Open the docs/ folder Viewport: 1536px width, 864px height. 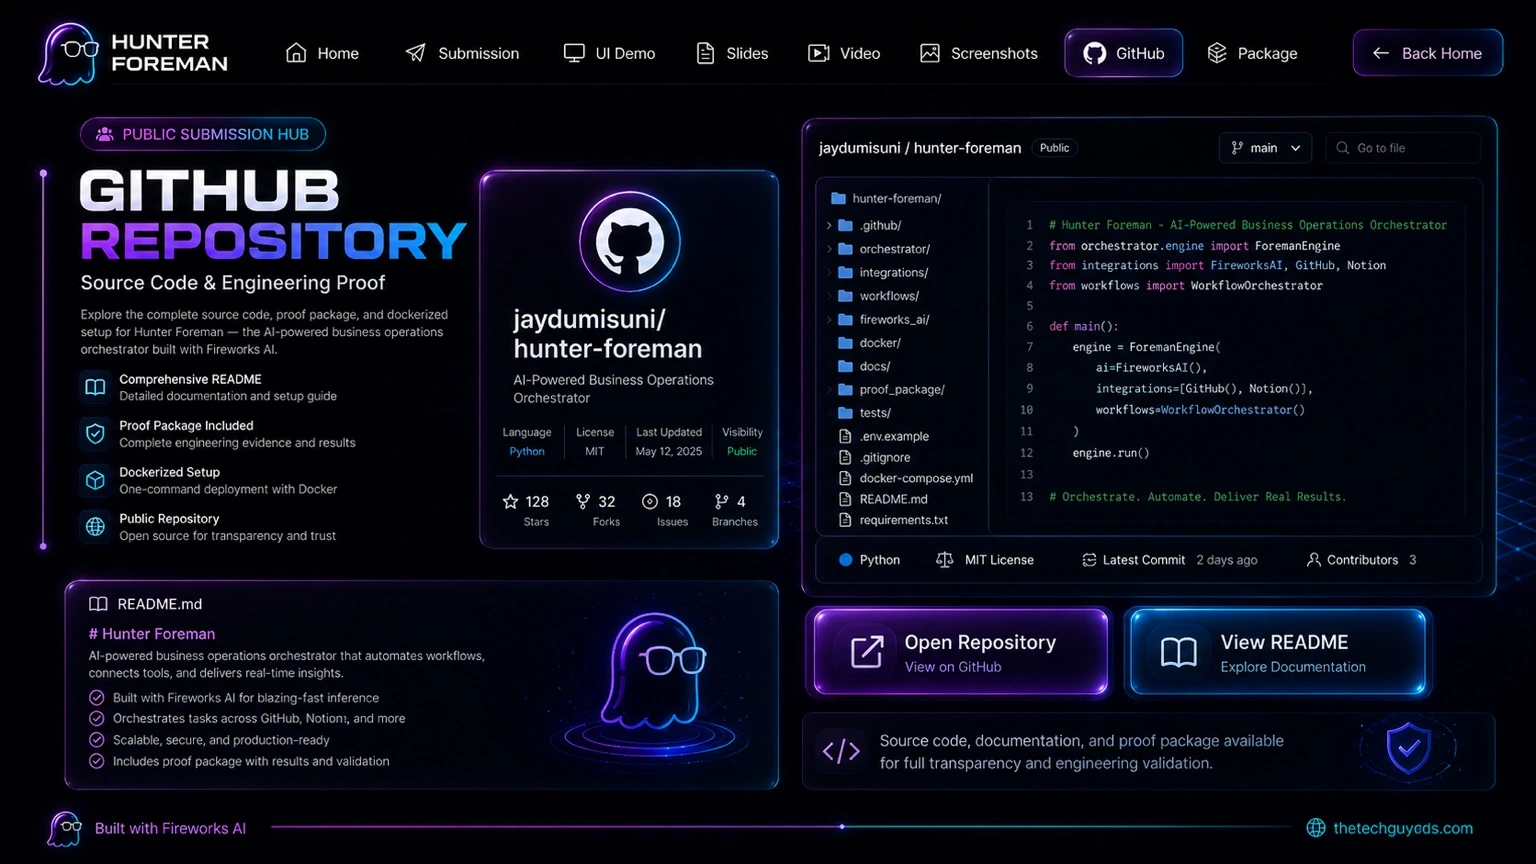pyautogui.click(x=864, y=366)
